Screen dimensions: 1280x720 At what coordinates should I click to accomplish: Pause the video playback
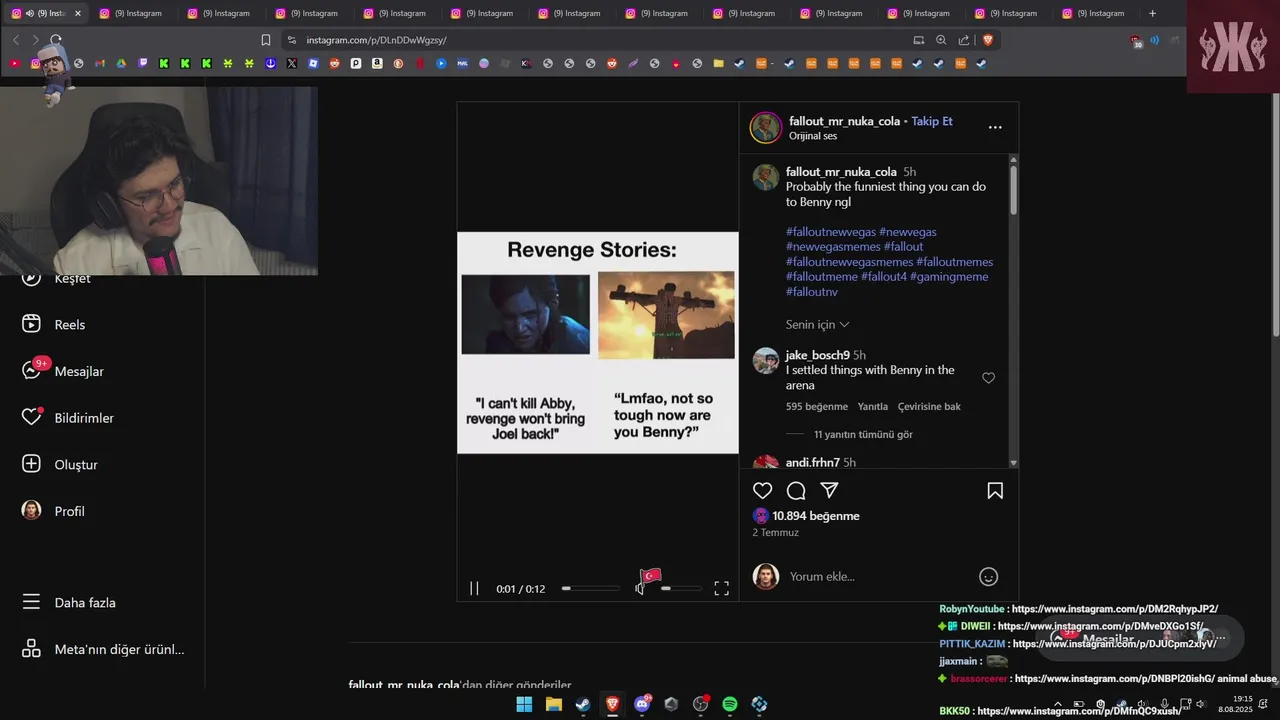point(474,589)
